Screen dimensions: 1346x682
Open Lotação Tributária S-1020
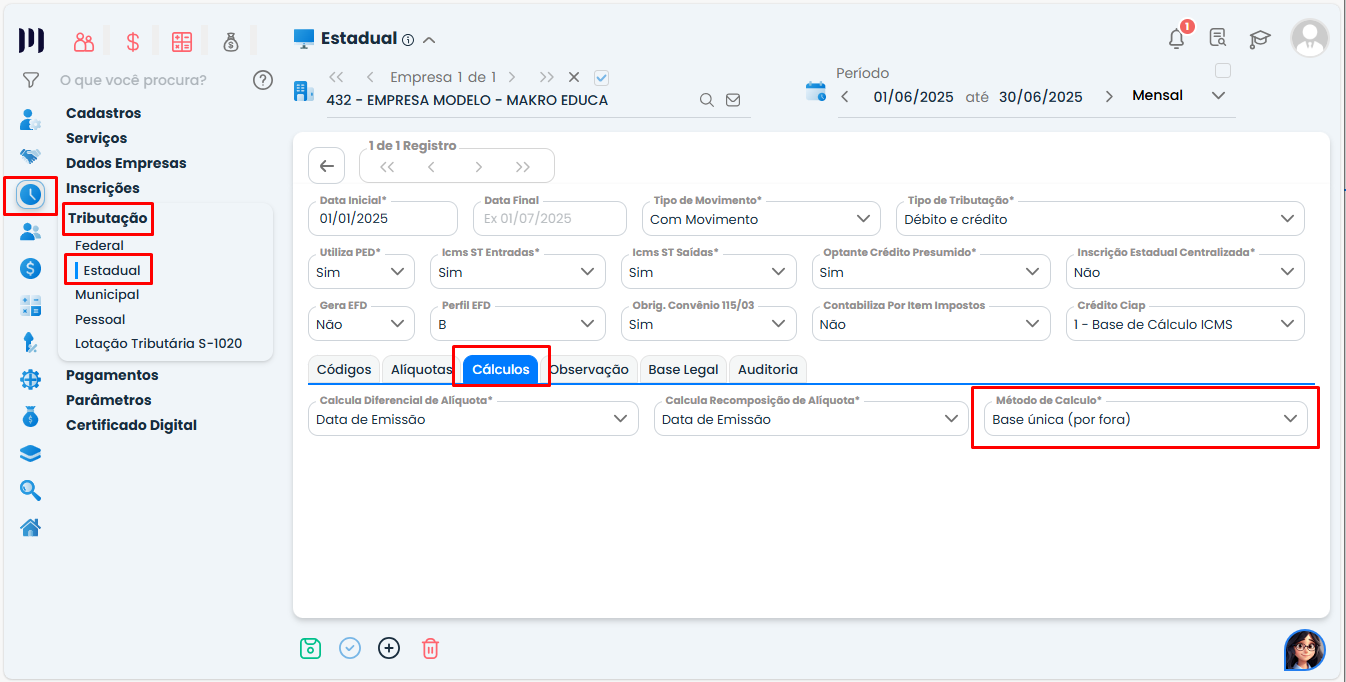point(158,343)
